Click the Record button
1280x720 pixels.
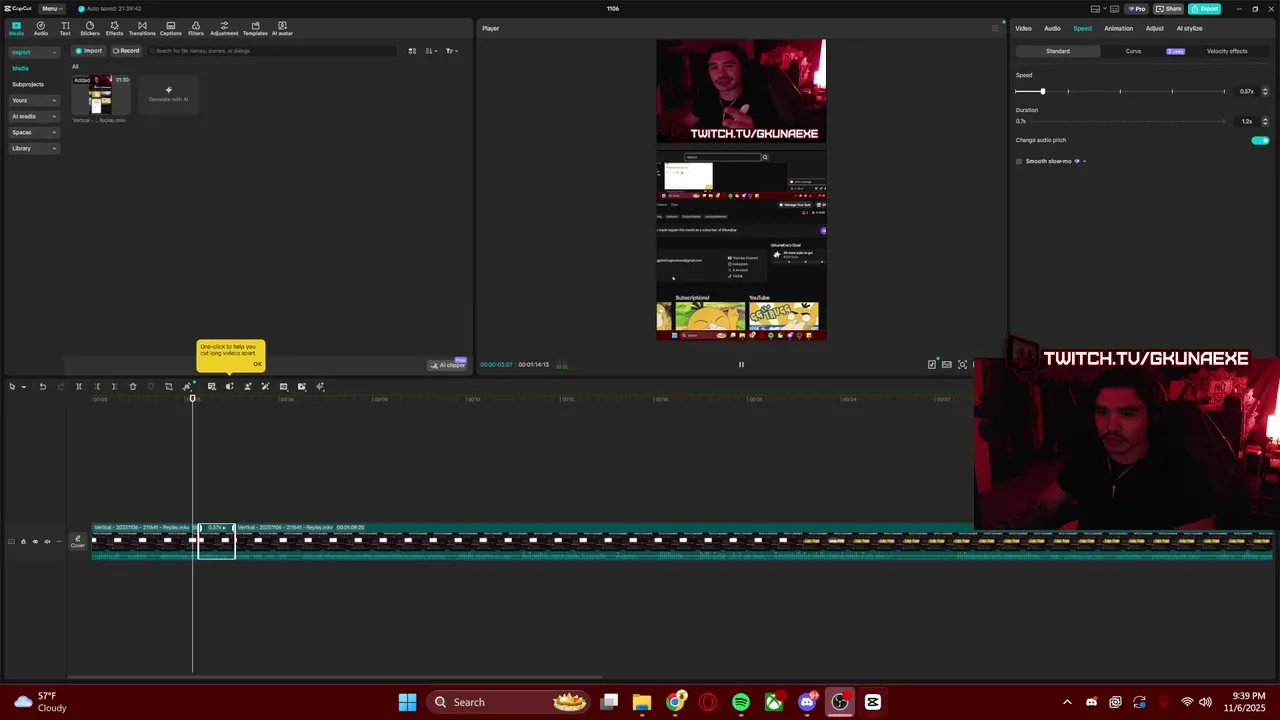pyautogui.click(x=126, y=50)
